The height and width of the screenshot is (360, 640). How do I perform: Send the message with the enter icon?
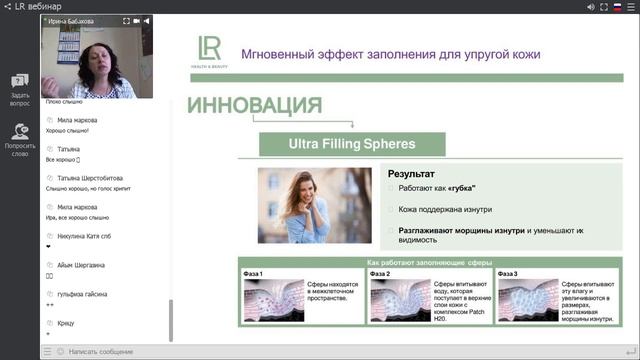pos(631,351)
